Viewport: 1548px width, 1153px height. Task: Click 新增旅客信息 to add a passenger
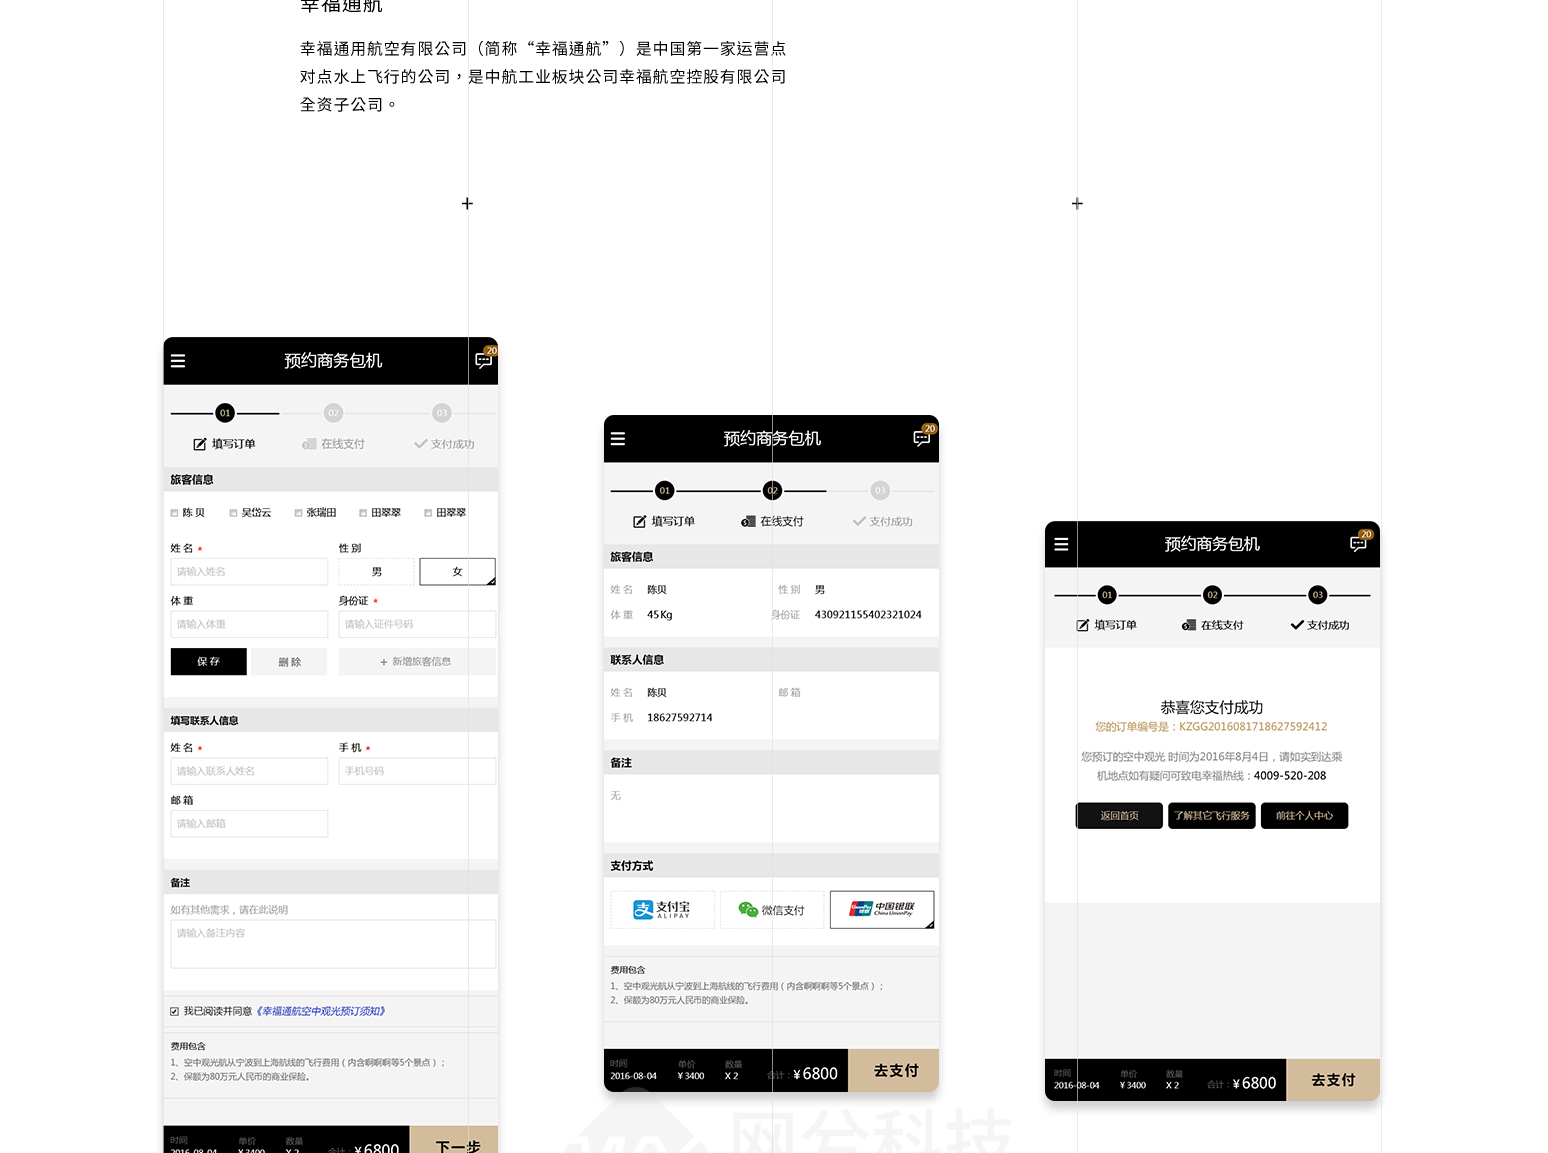pos(416,662)
